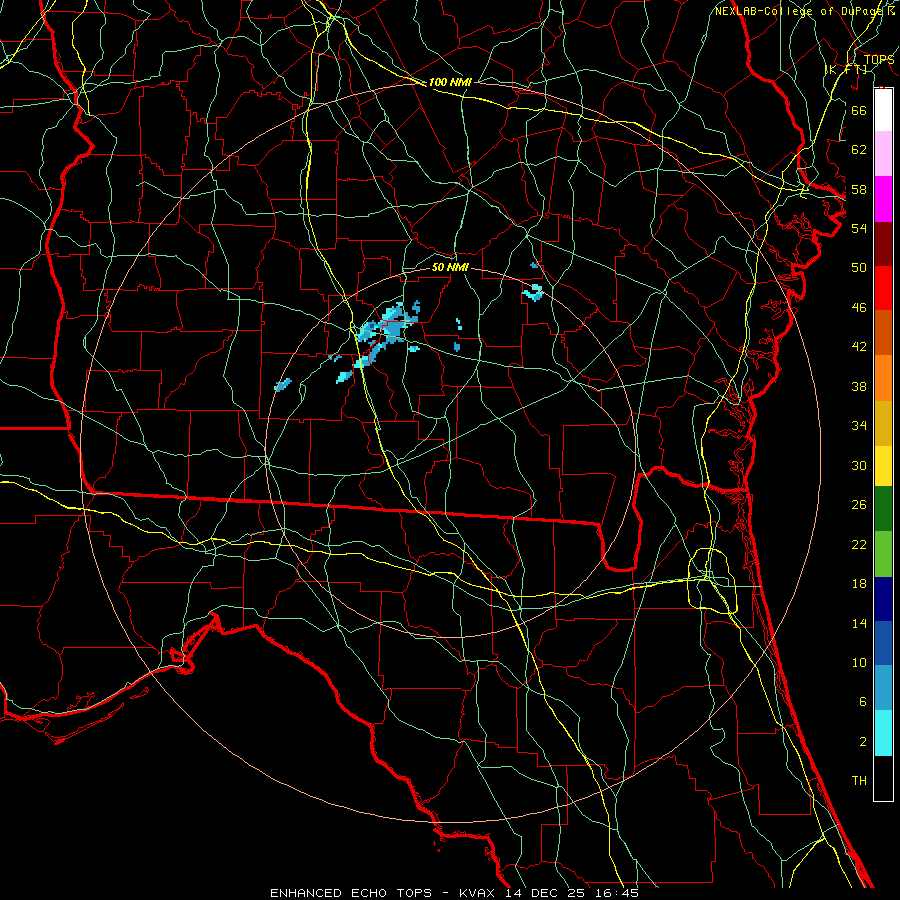Click the light pink legend swatch
900x900 pixels.
pyautogui.click(x=883, y=154)
